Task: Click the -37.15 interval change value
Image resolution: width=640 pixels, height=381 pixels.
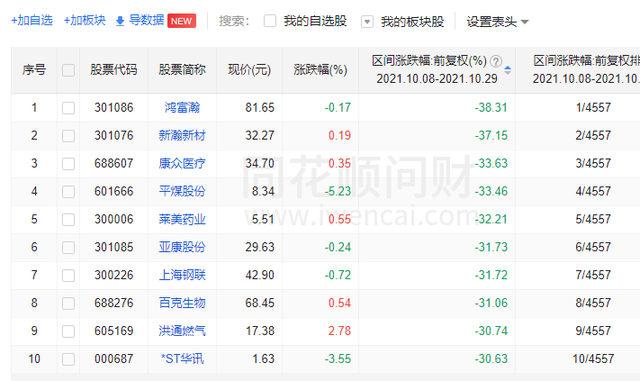Action: click(491, 136)
